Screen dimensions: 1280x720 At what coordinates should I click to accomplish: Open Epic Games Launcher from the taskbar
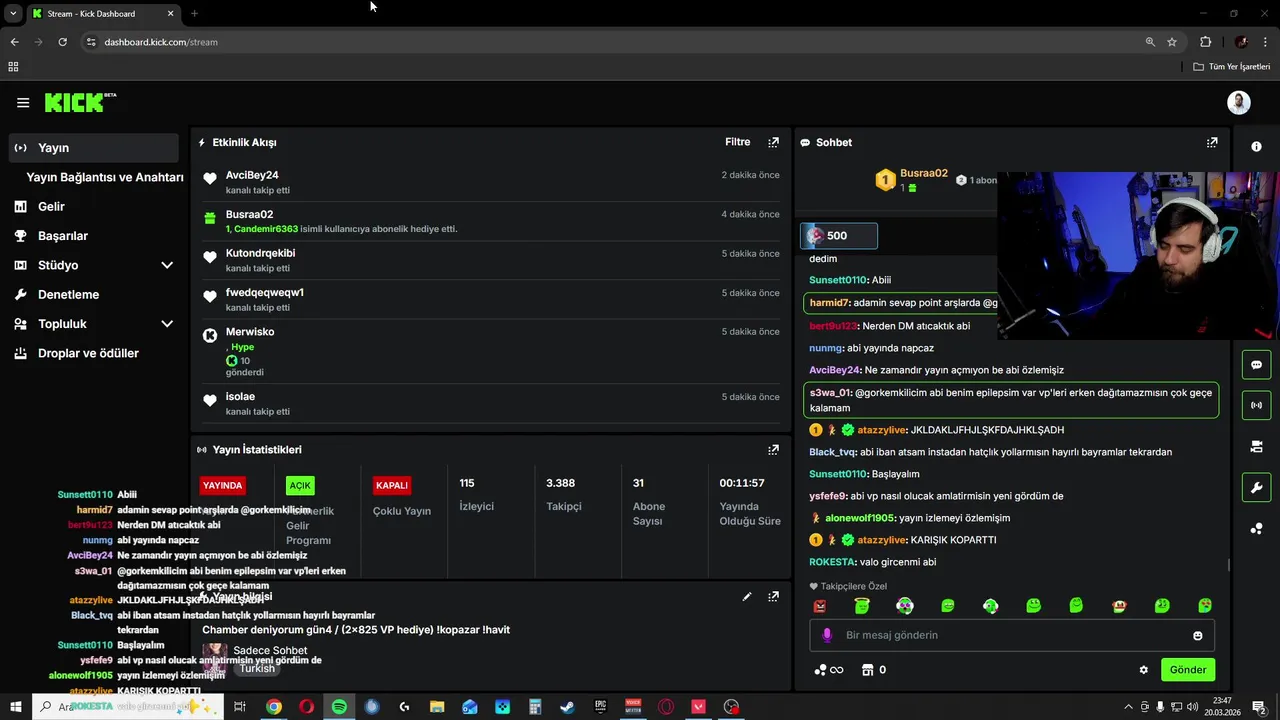(x=600, y=707)
